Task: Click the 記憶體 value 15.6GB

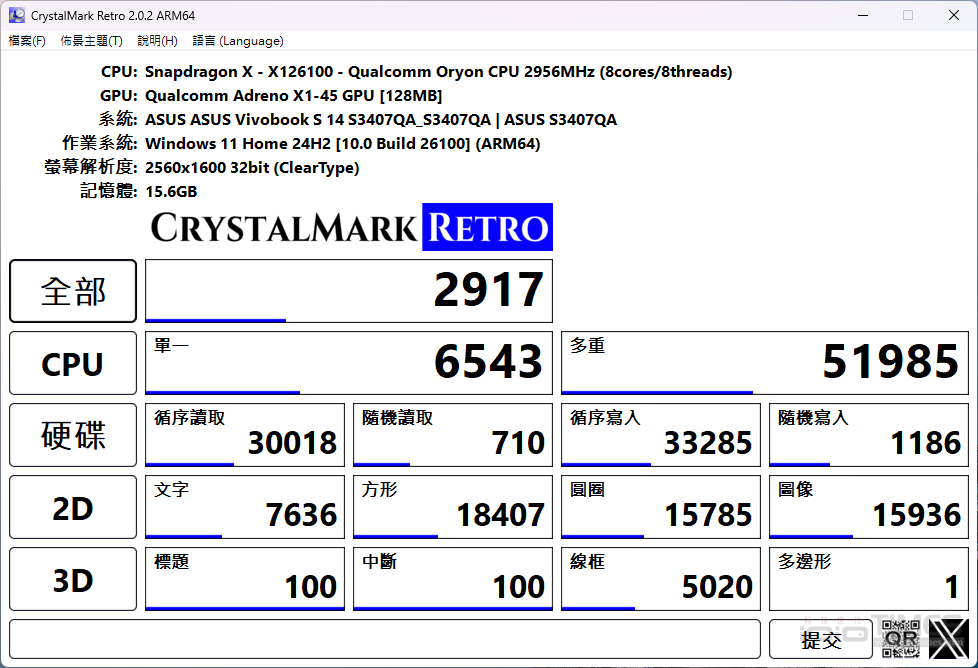Action: (x=171, y=191)
